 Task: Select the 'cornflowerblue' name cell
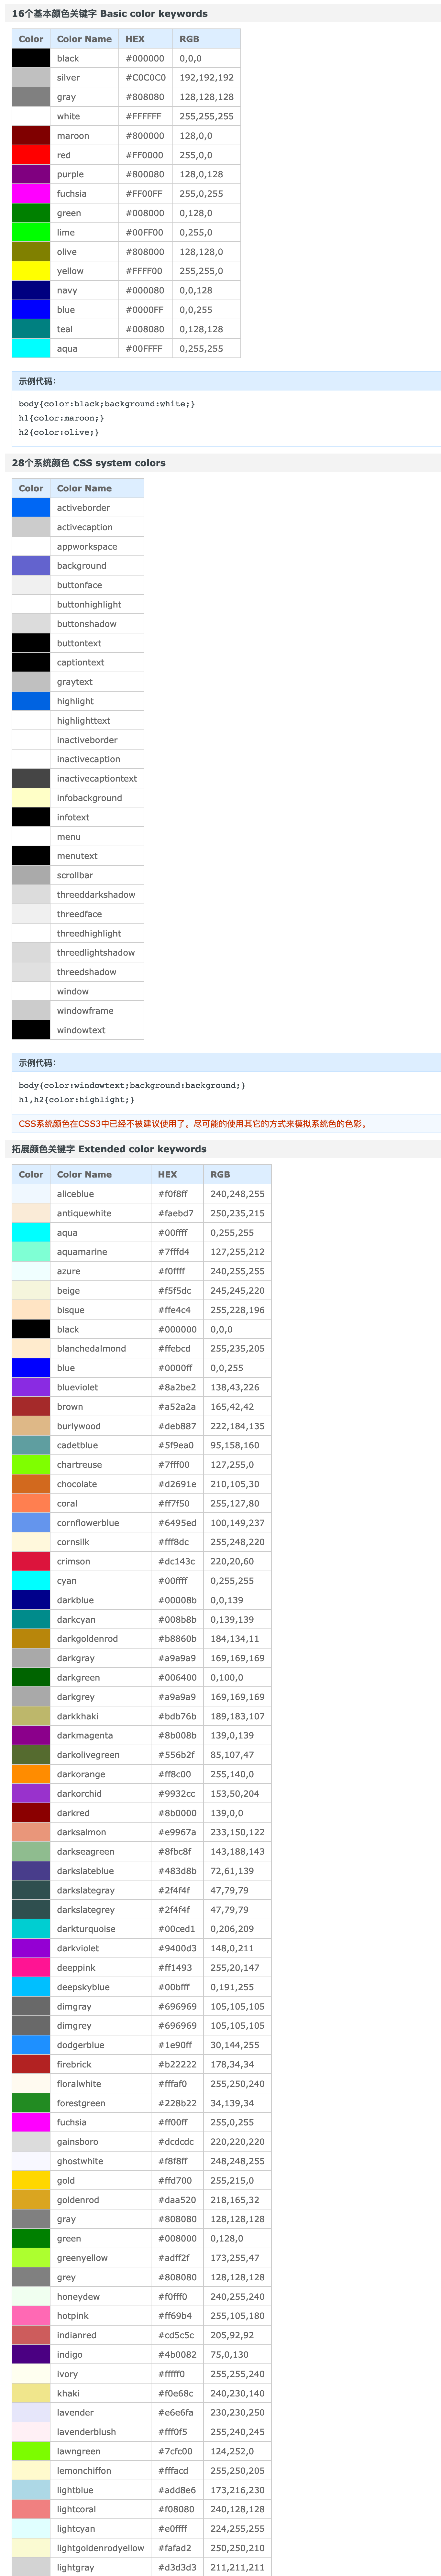point(100,1523)
